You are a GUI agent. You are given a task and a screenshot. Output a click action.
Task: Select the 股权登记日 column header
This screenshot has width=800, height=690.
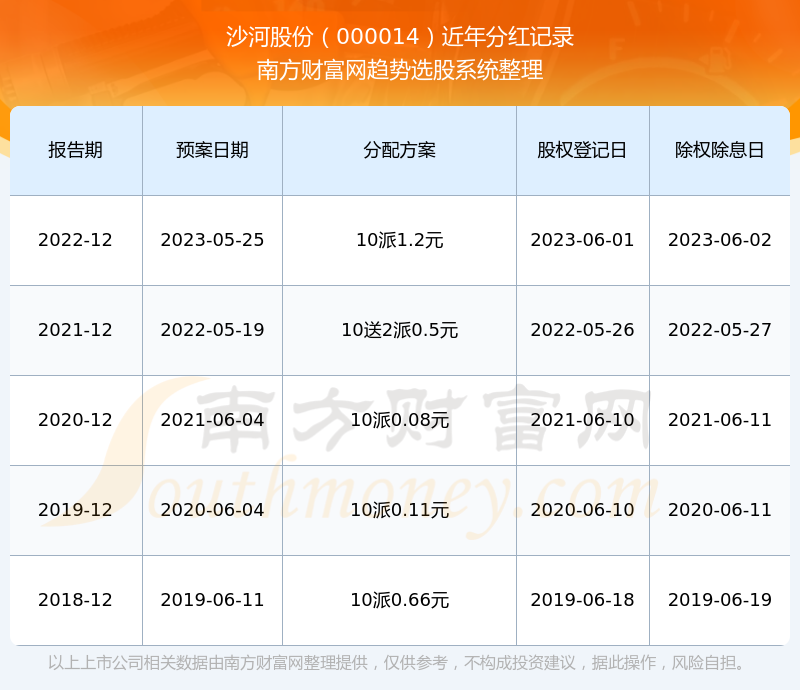click(x=582, y=150)
